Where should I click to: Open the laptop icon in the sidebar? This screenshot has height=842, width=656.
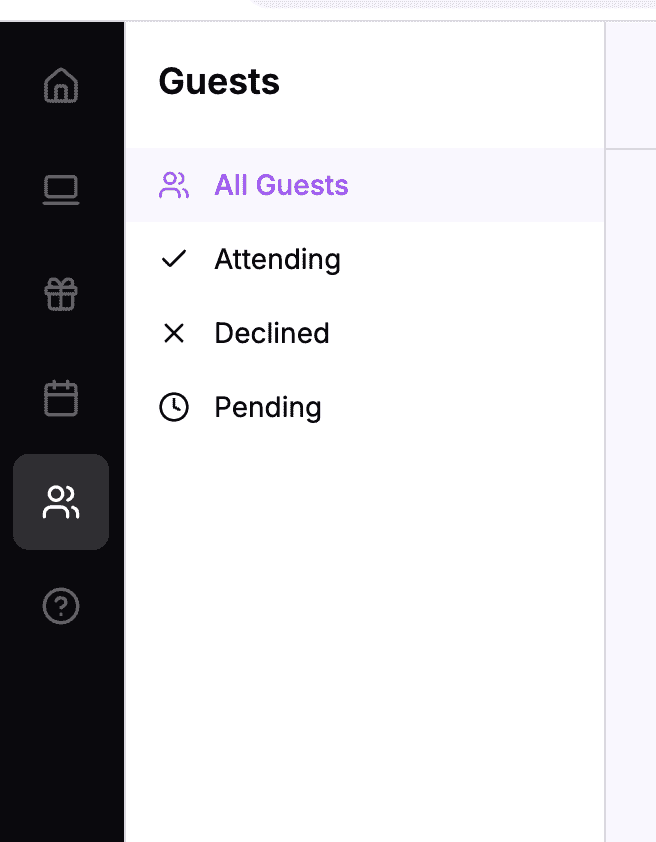(x=61, y=190)
